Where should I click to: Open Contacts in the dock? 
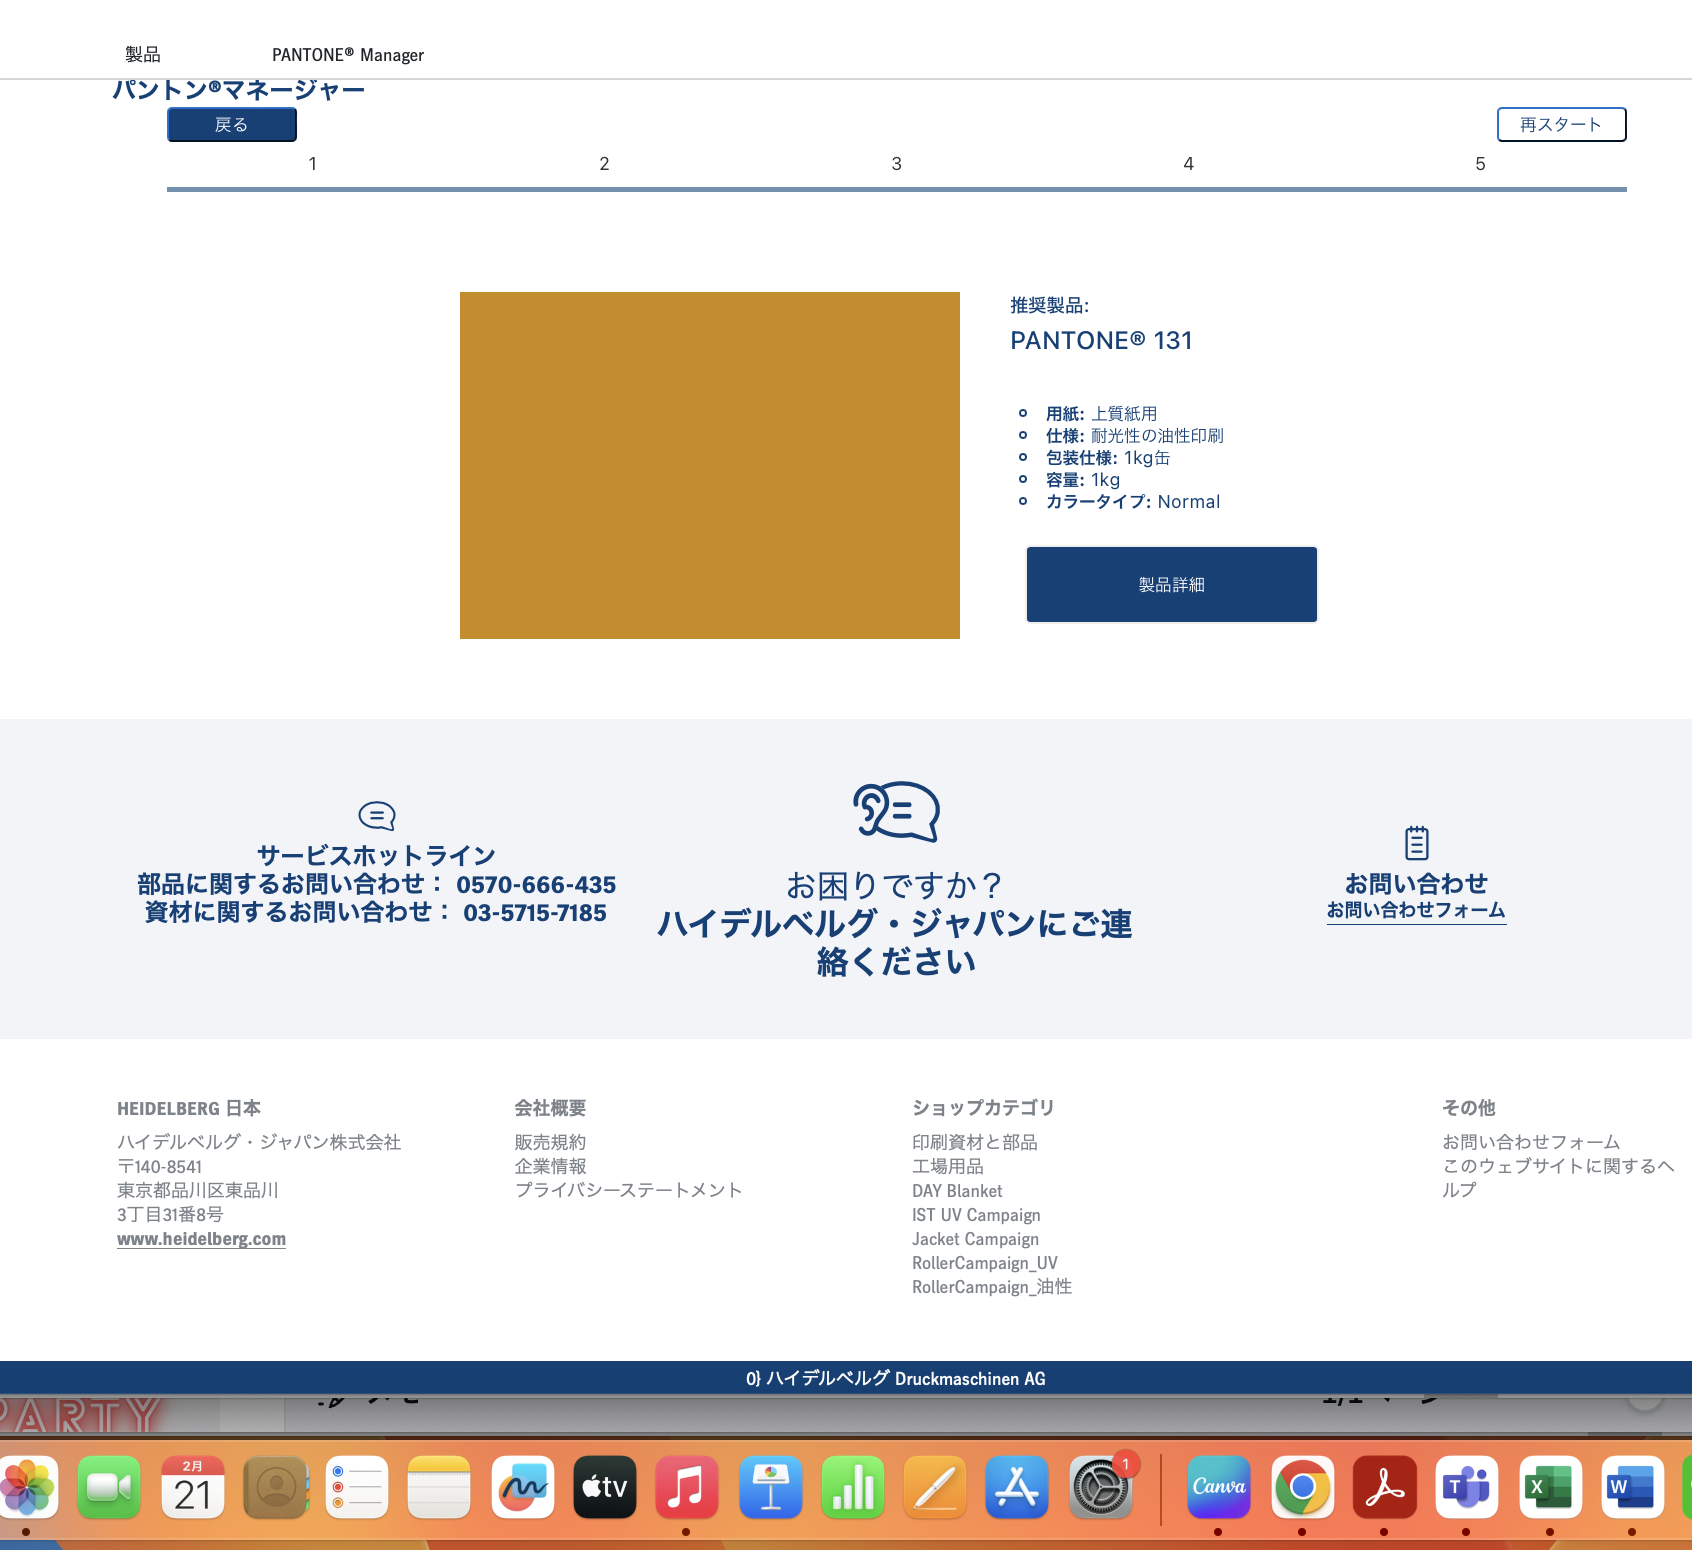point(275,1487)
